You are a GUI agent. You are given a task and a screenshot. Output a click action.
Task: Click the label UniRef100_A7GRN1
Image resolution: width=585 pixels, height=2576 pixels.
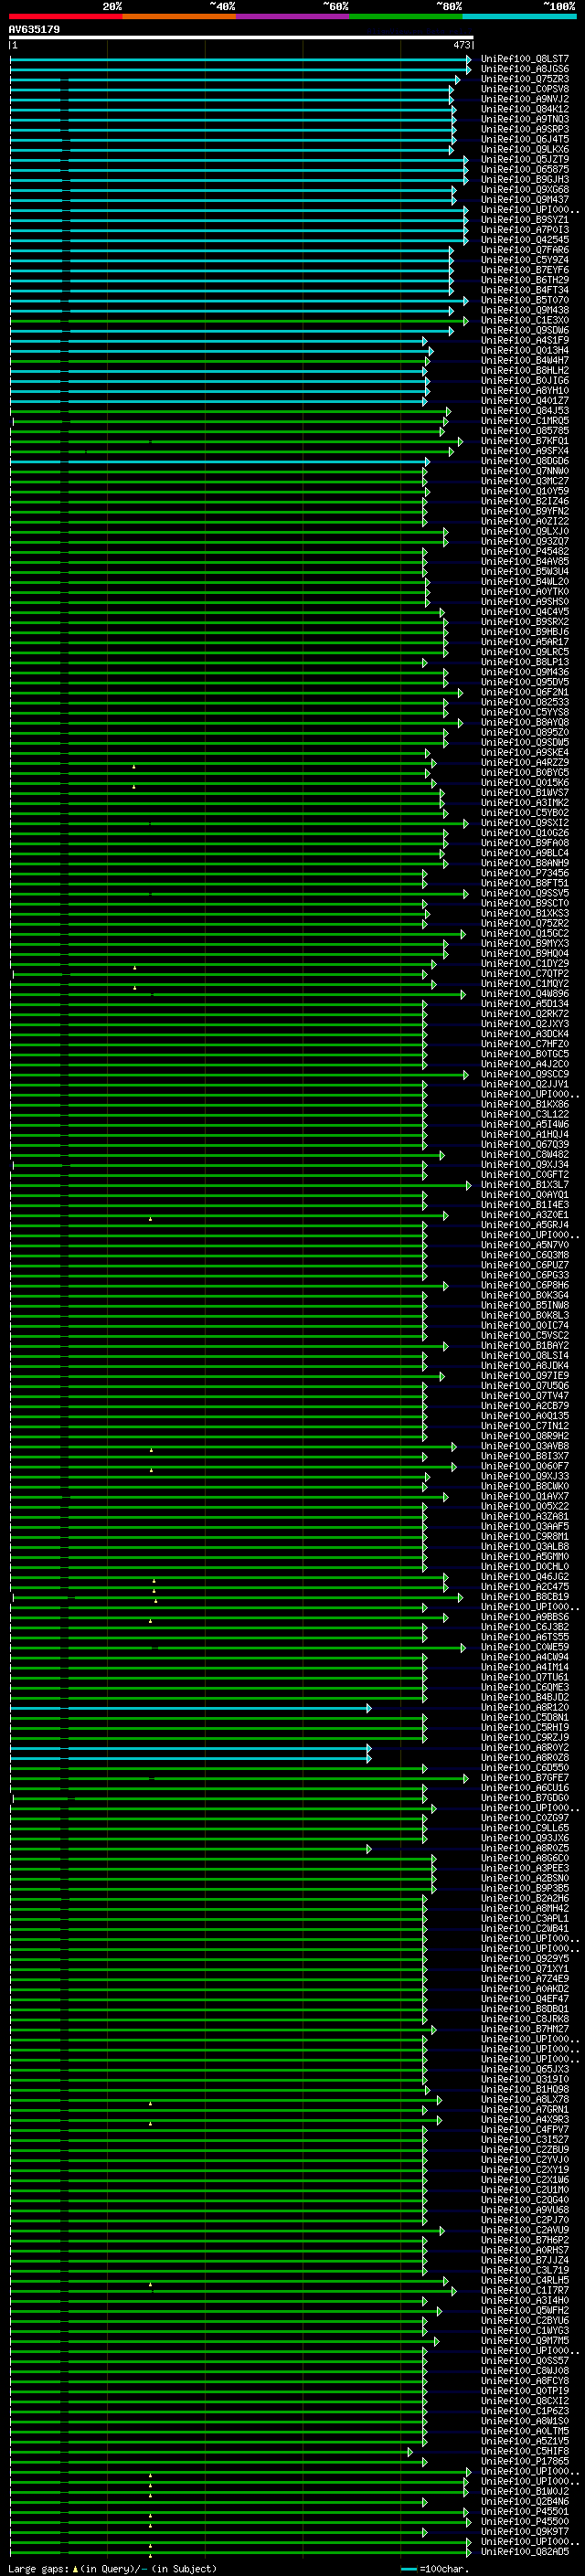point(525,2109)
